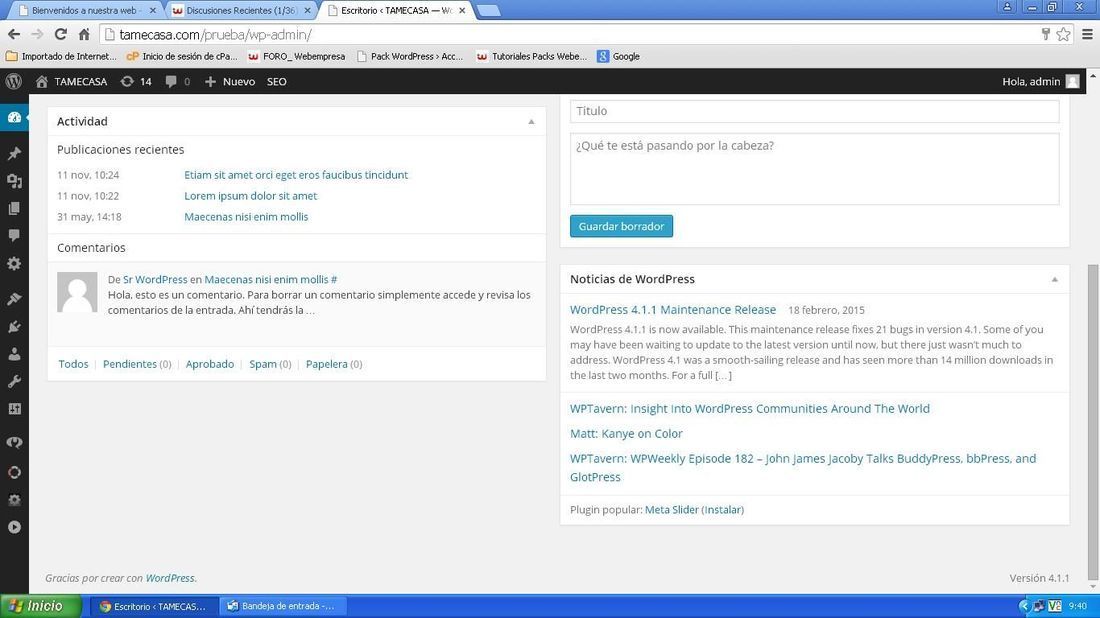Open the SEO menu in admin bar
Viewport: 1100px width, 618px height.
pos(276,81)
